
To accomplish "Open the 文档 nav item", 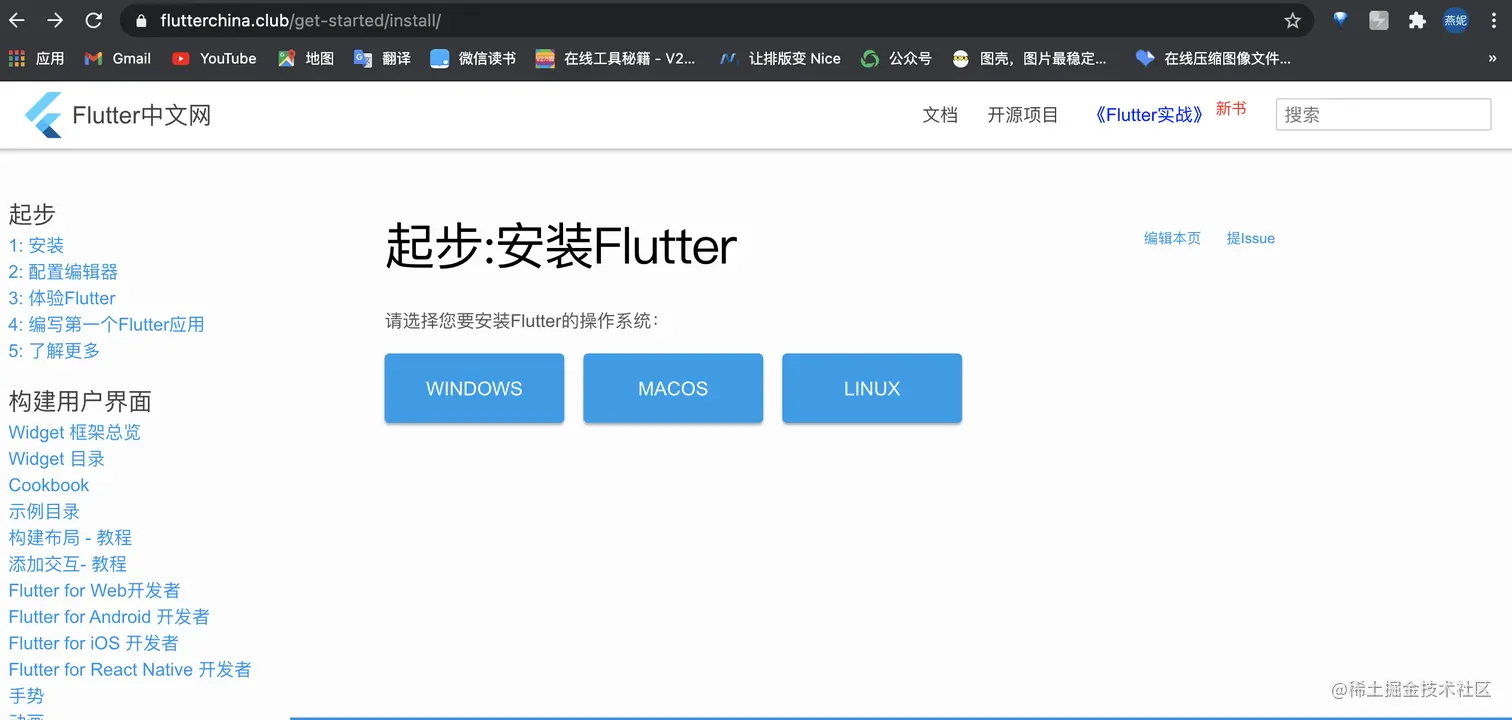I will [x=940, y=115].
